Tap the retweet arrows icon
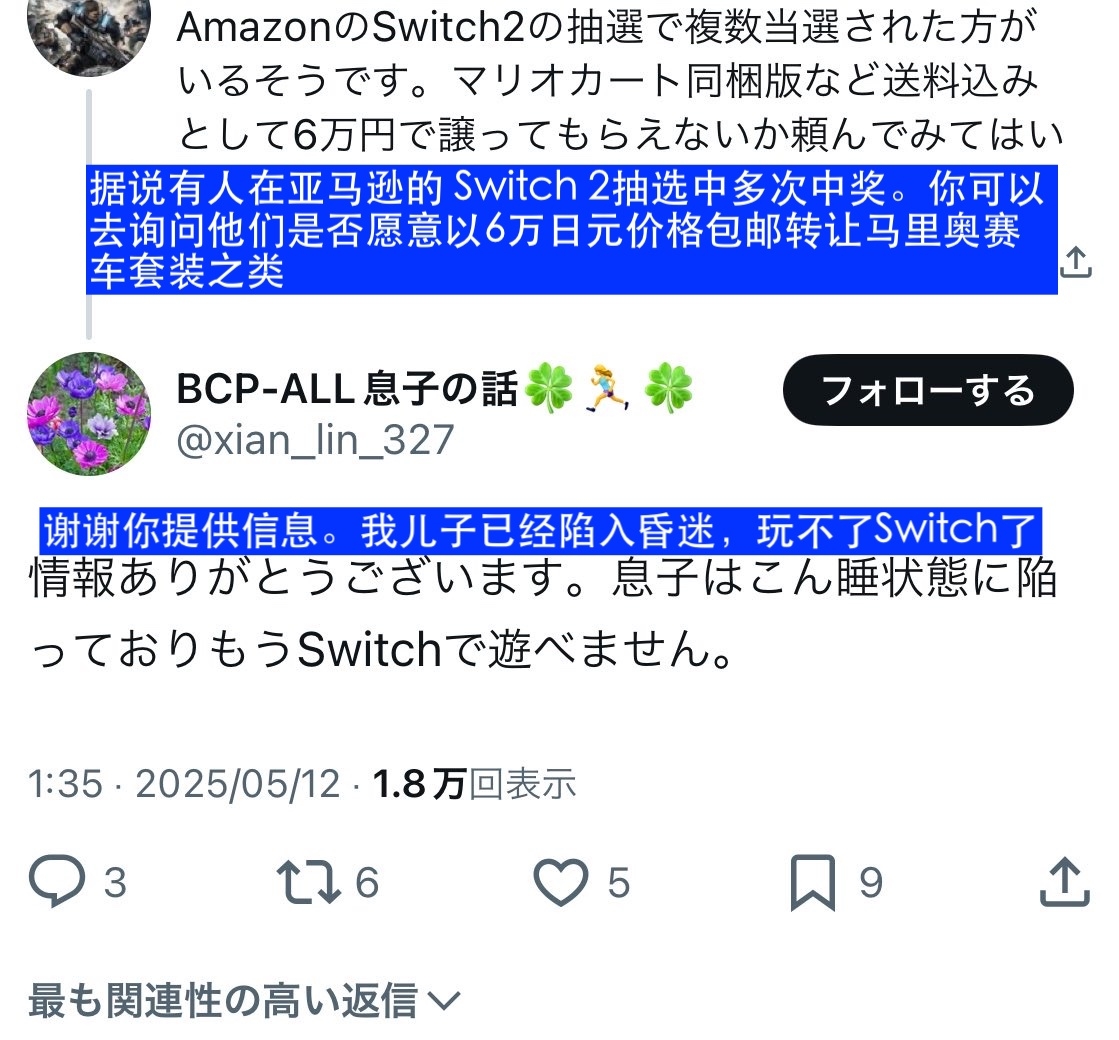1119x1040 pixels. coord(308,882)
